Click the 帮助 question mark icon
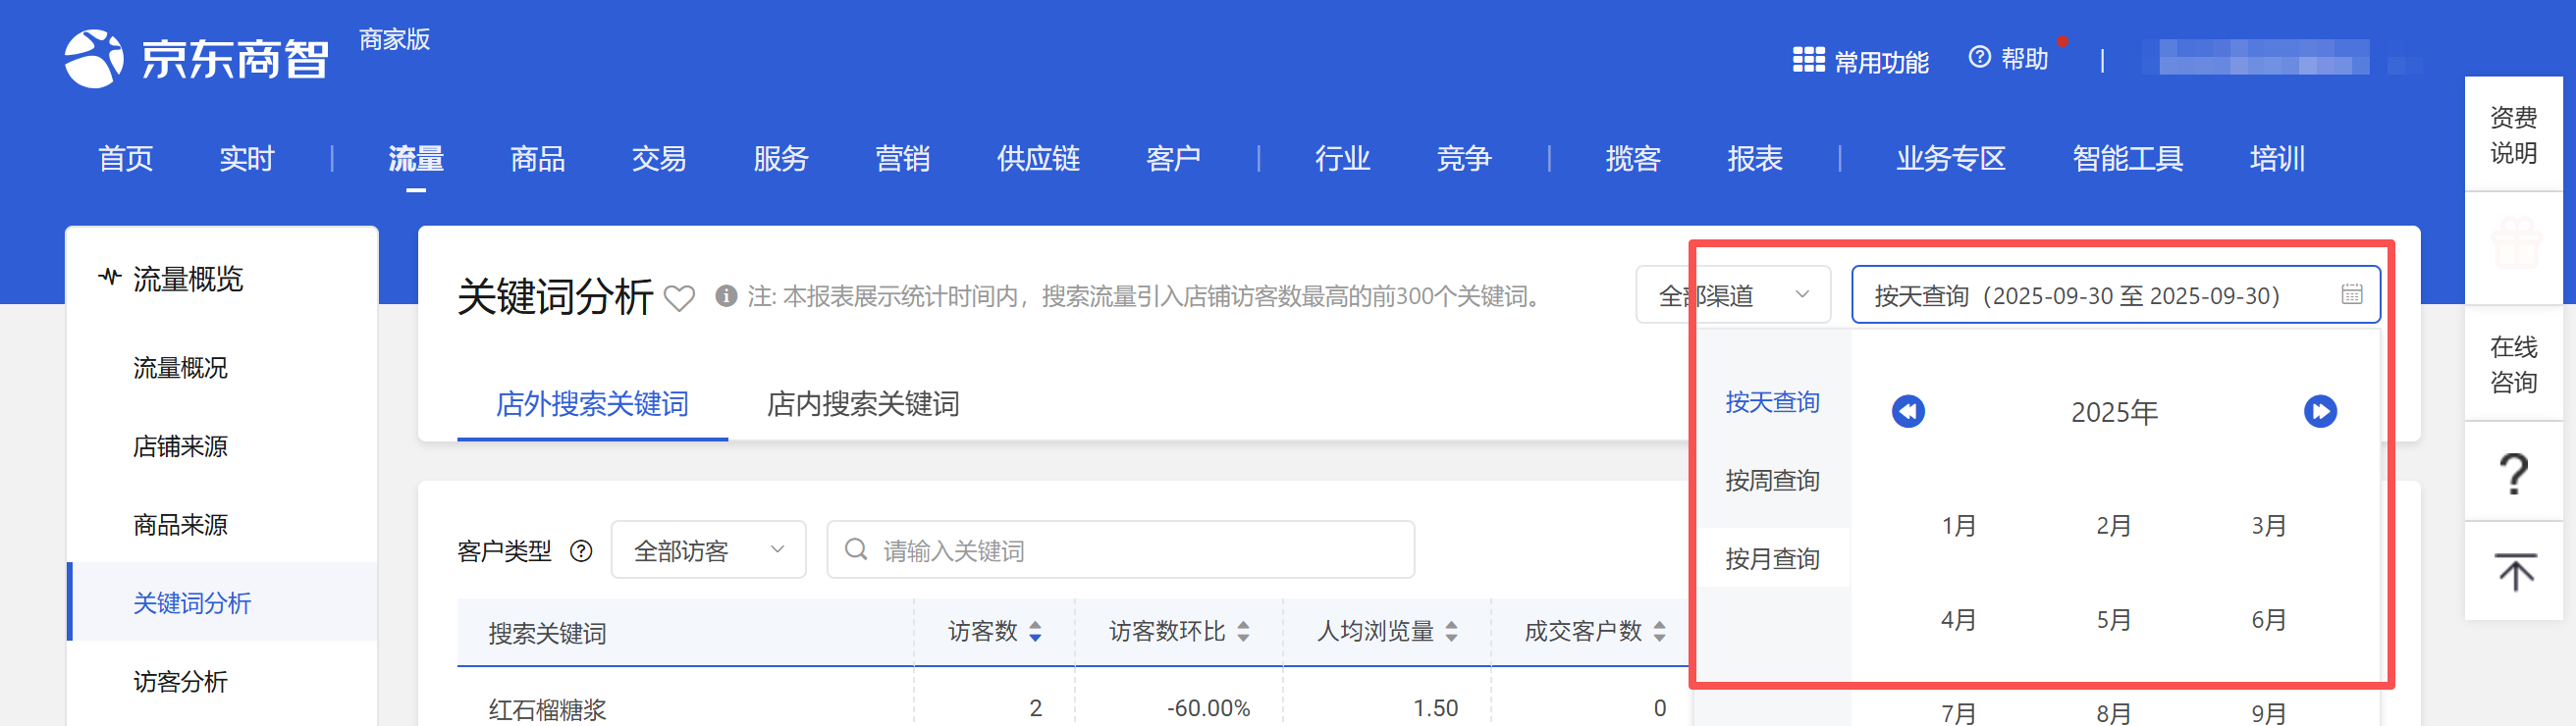 (x=1979, y=57)
